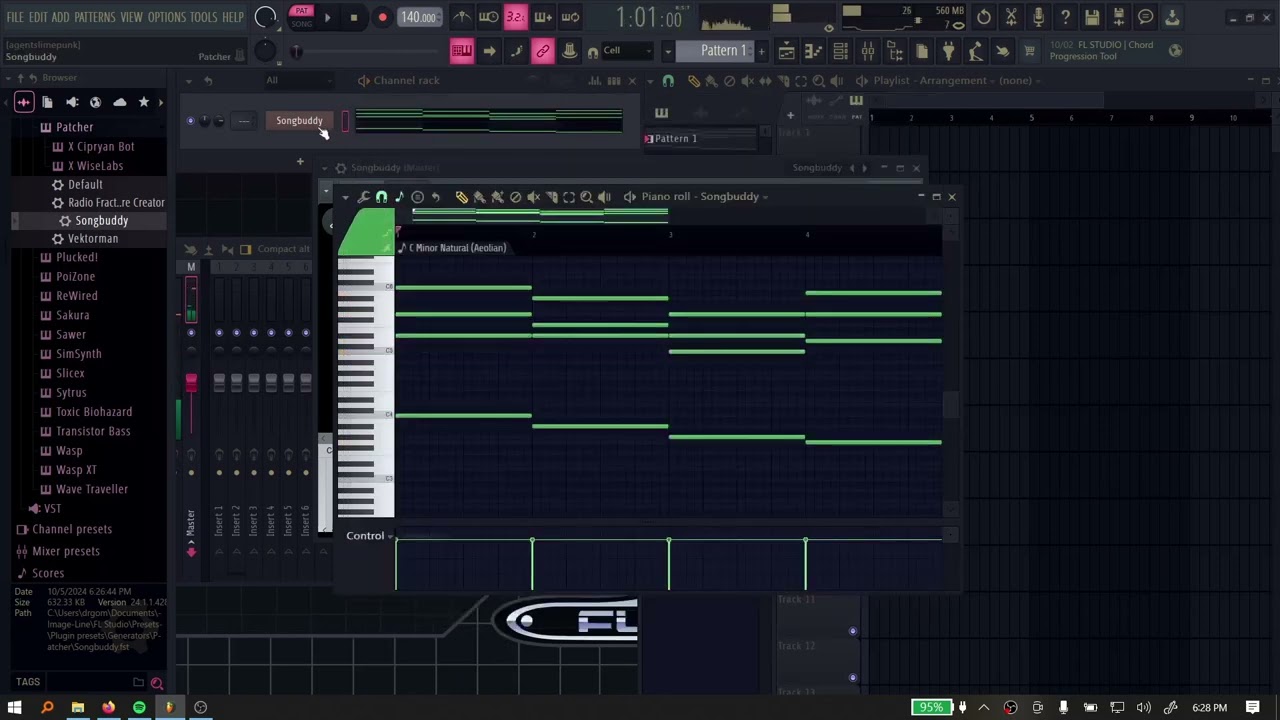Click the export download icon in top toolbar
The height and width of the screenshot is (720, 1280).
tap(1172, 17)
